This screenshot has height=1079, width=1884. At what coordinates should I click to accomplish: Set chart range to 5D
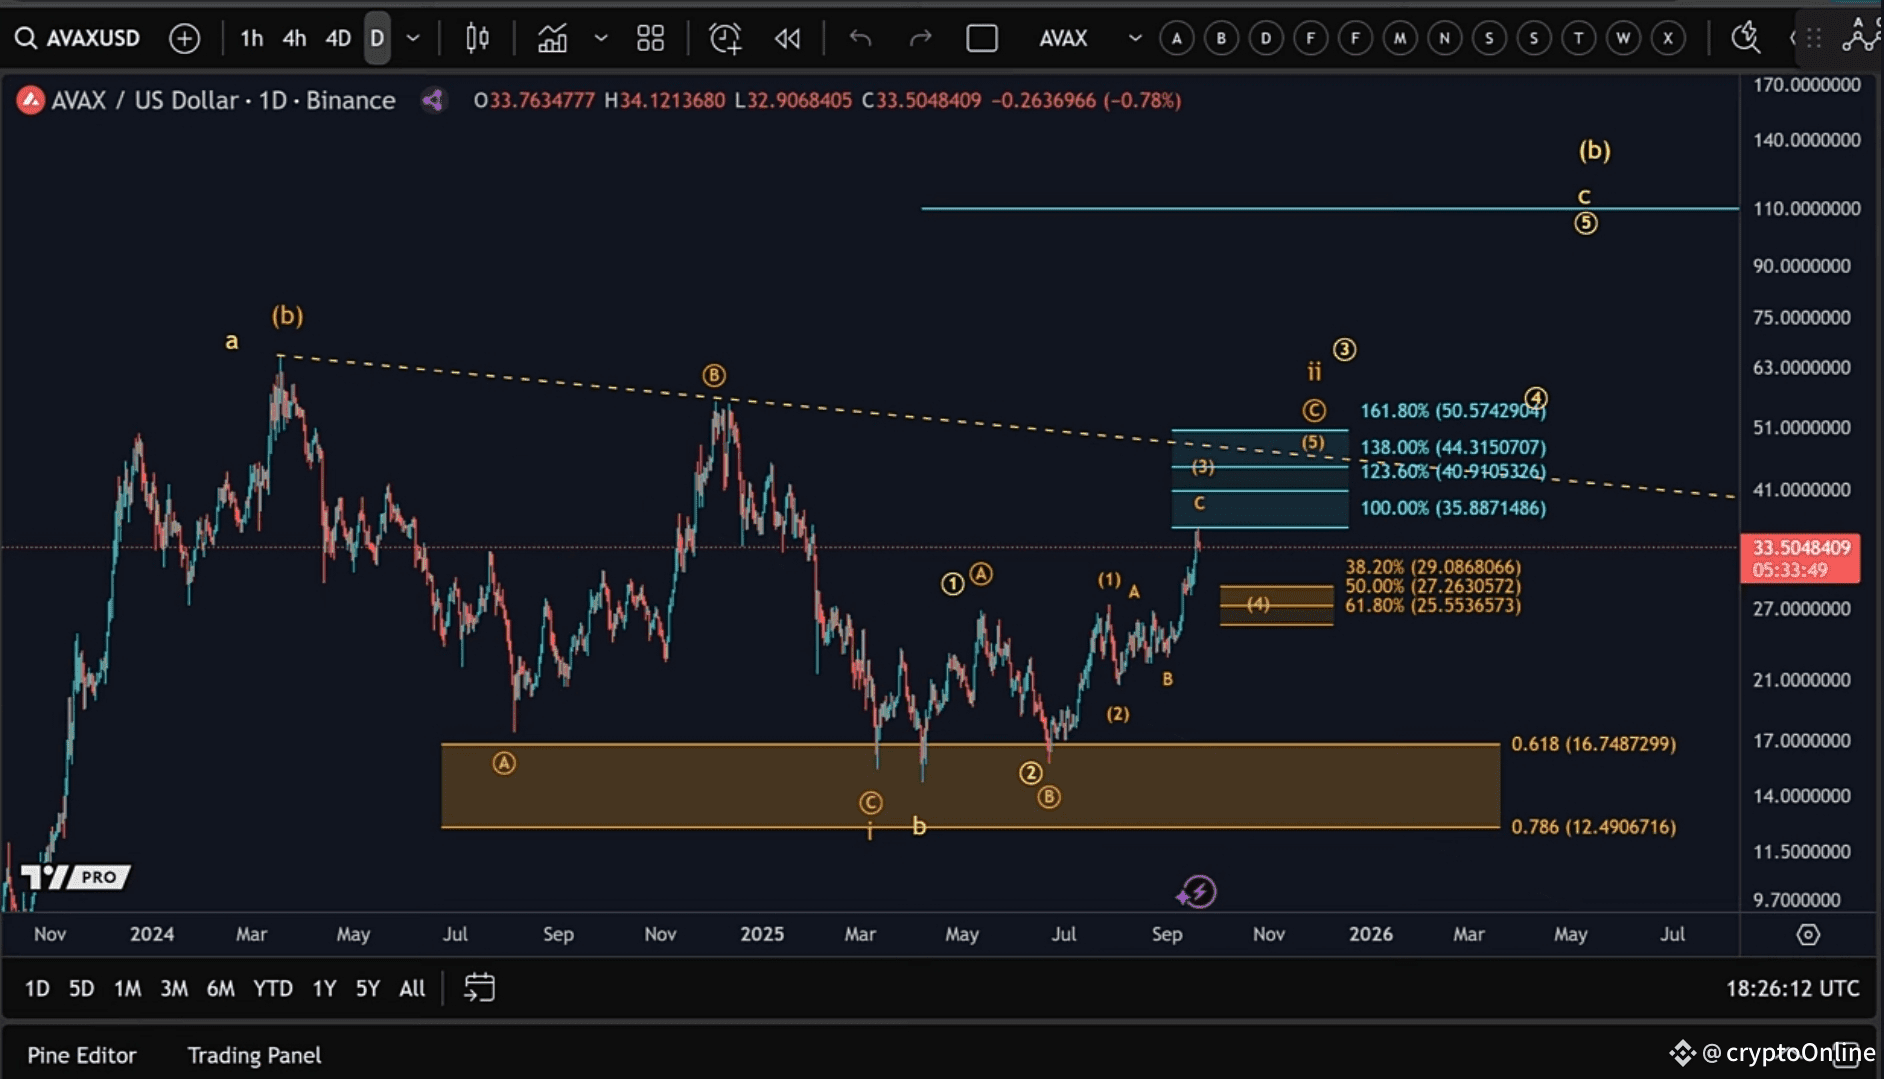(x=81, y=988)
